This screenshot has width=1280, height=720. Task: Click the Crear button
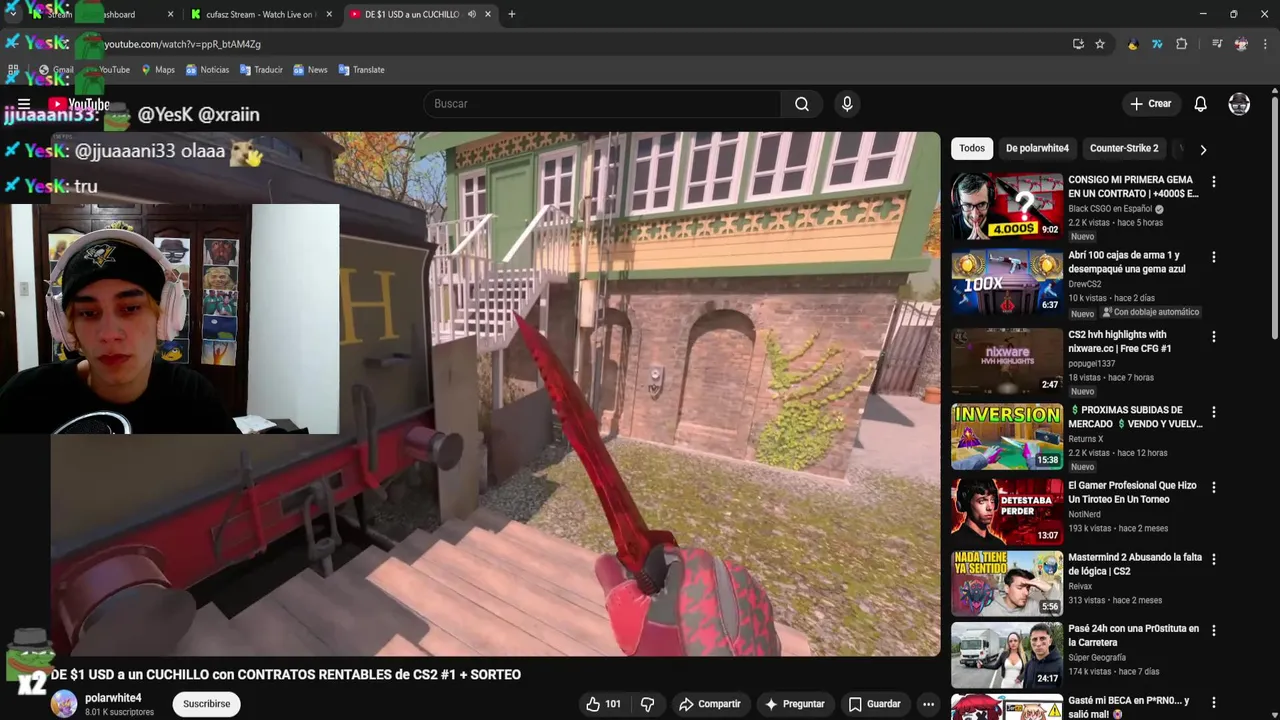(1150, 104)
